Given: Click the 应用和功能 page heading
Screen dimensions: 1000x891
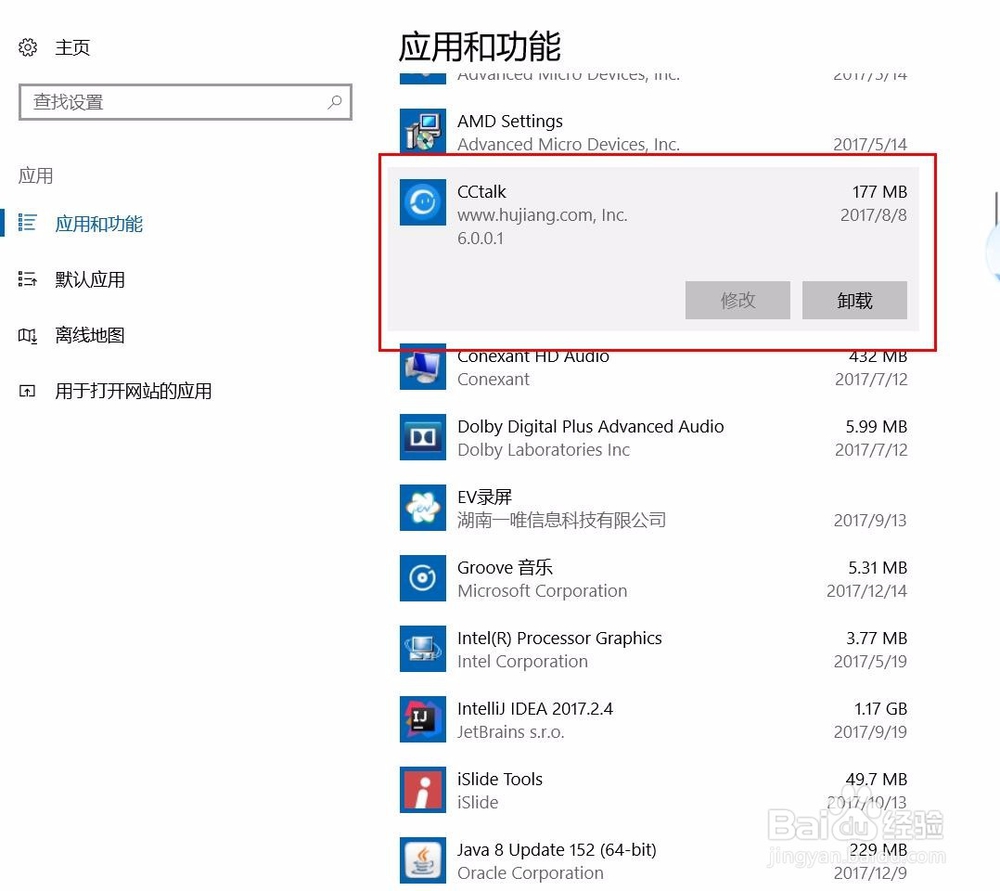Looking at the screenshot, I should [480, 46].
